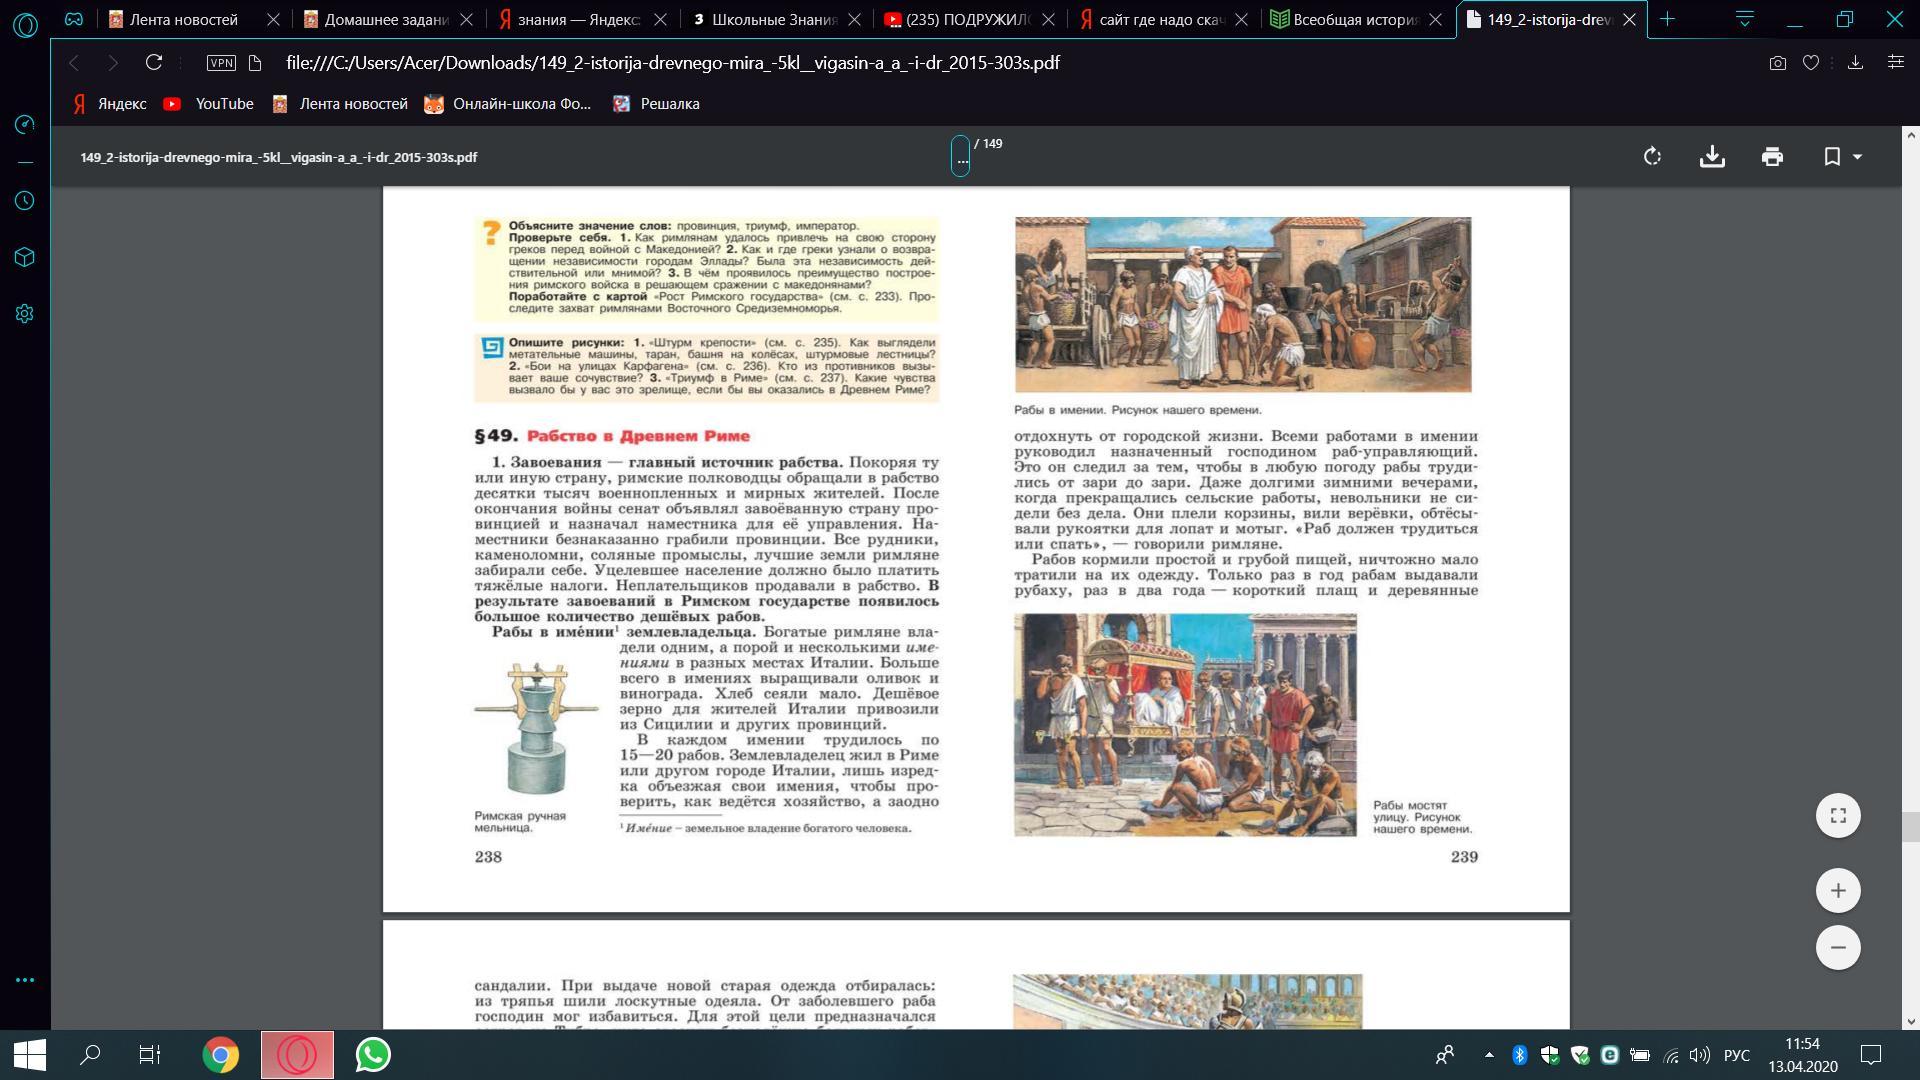
Task: Zoom out of the PDF page
Action: [x=1838, y=947]
